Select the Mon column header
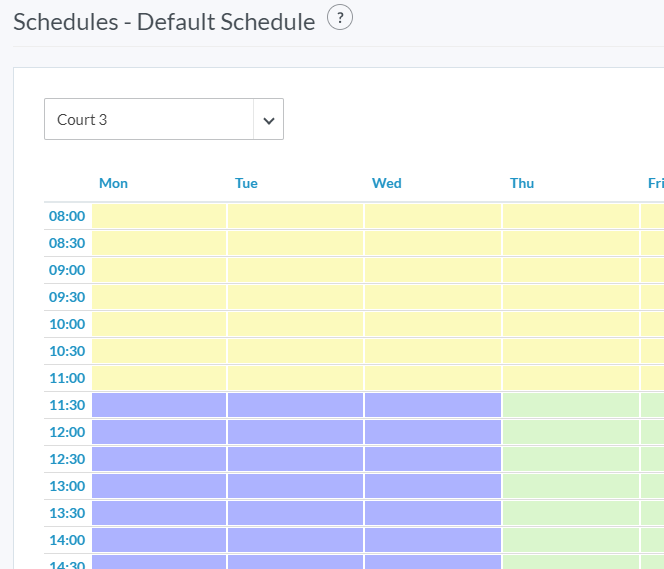 113,183
